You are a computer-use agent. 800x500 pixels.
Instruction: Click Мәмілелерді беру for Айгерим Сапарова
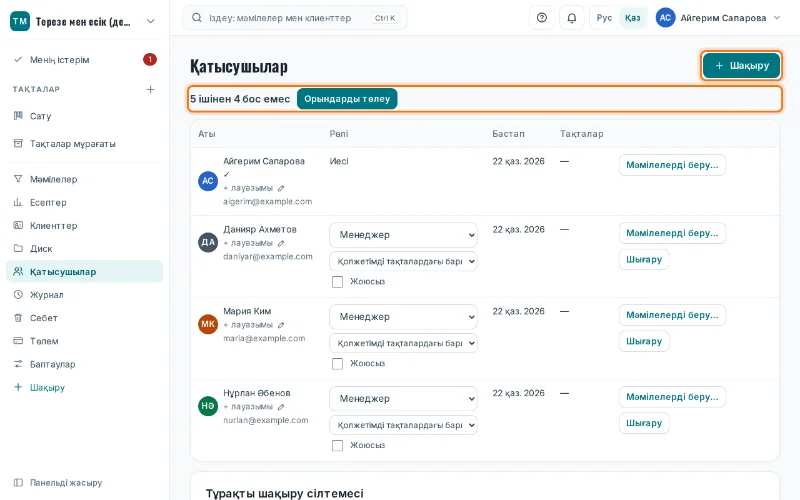point(672,165)
